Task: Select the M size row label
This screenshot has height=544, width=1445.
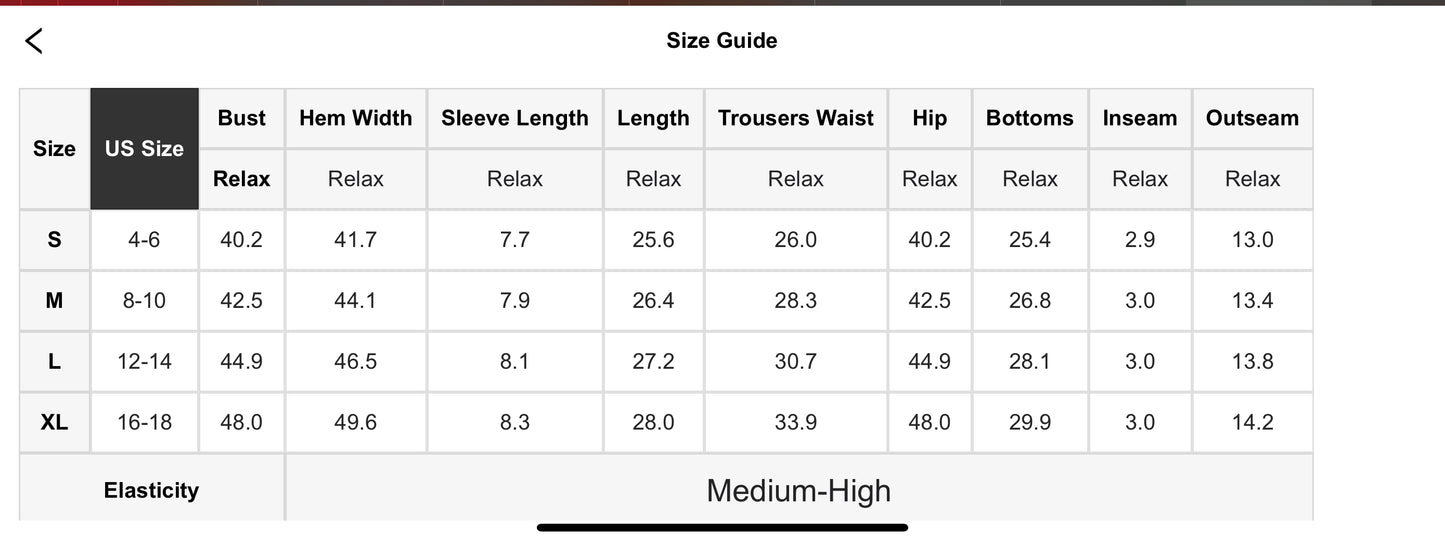Action: [54, 301]
